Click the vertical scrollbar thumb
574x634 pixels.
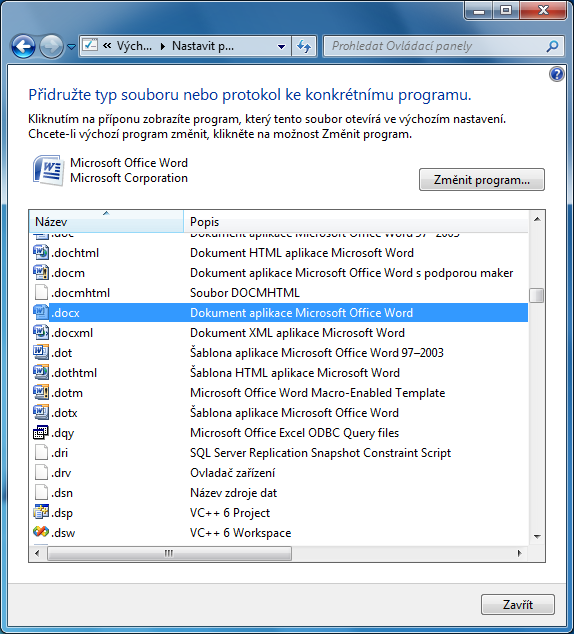[537, 295]
